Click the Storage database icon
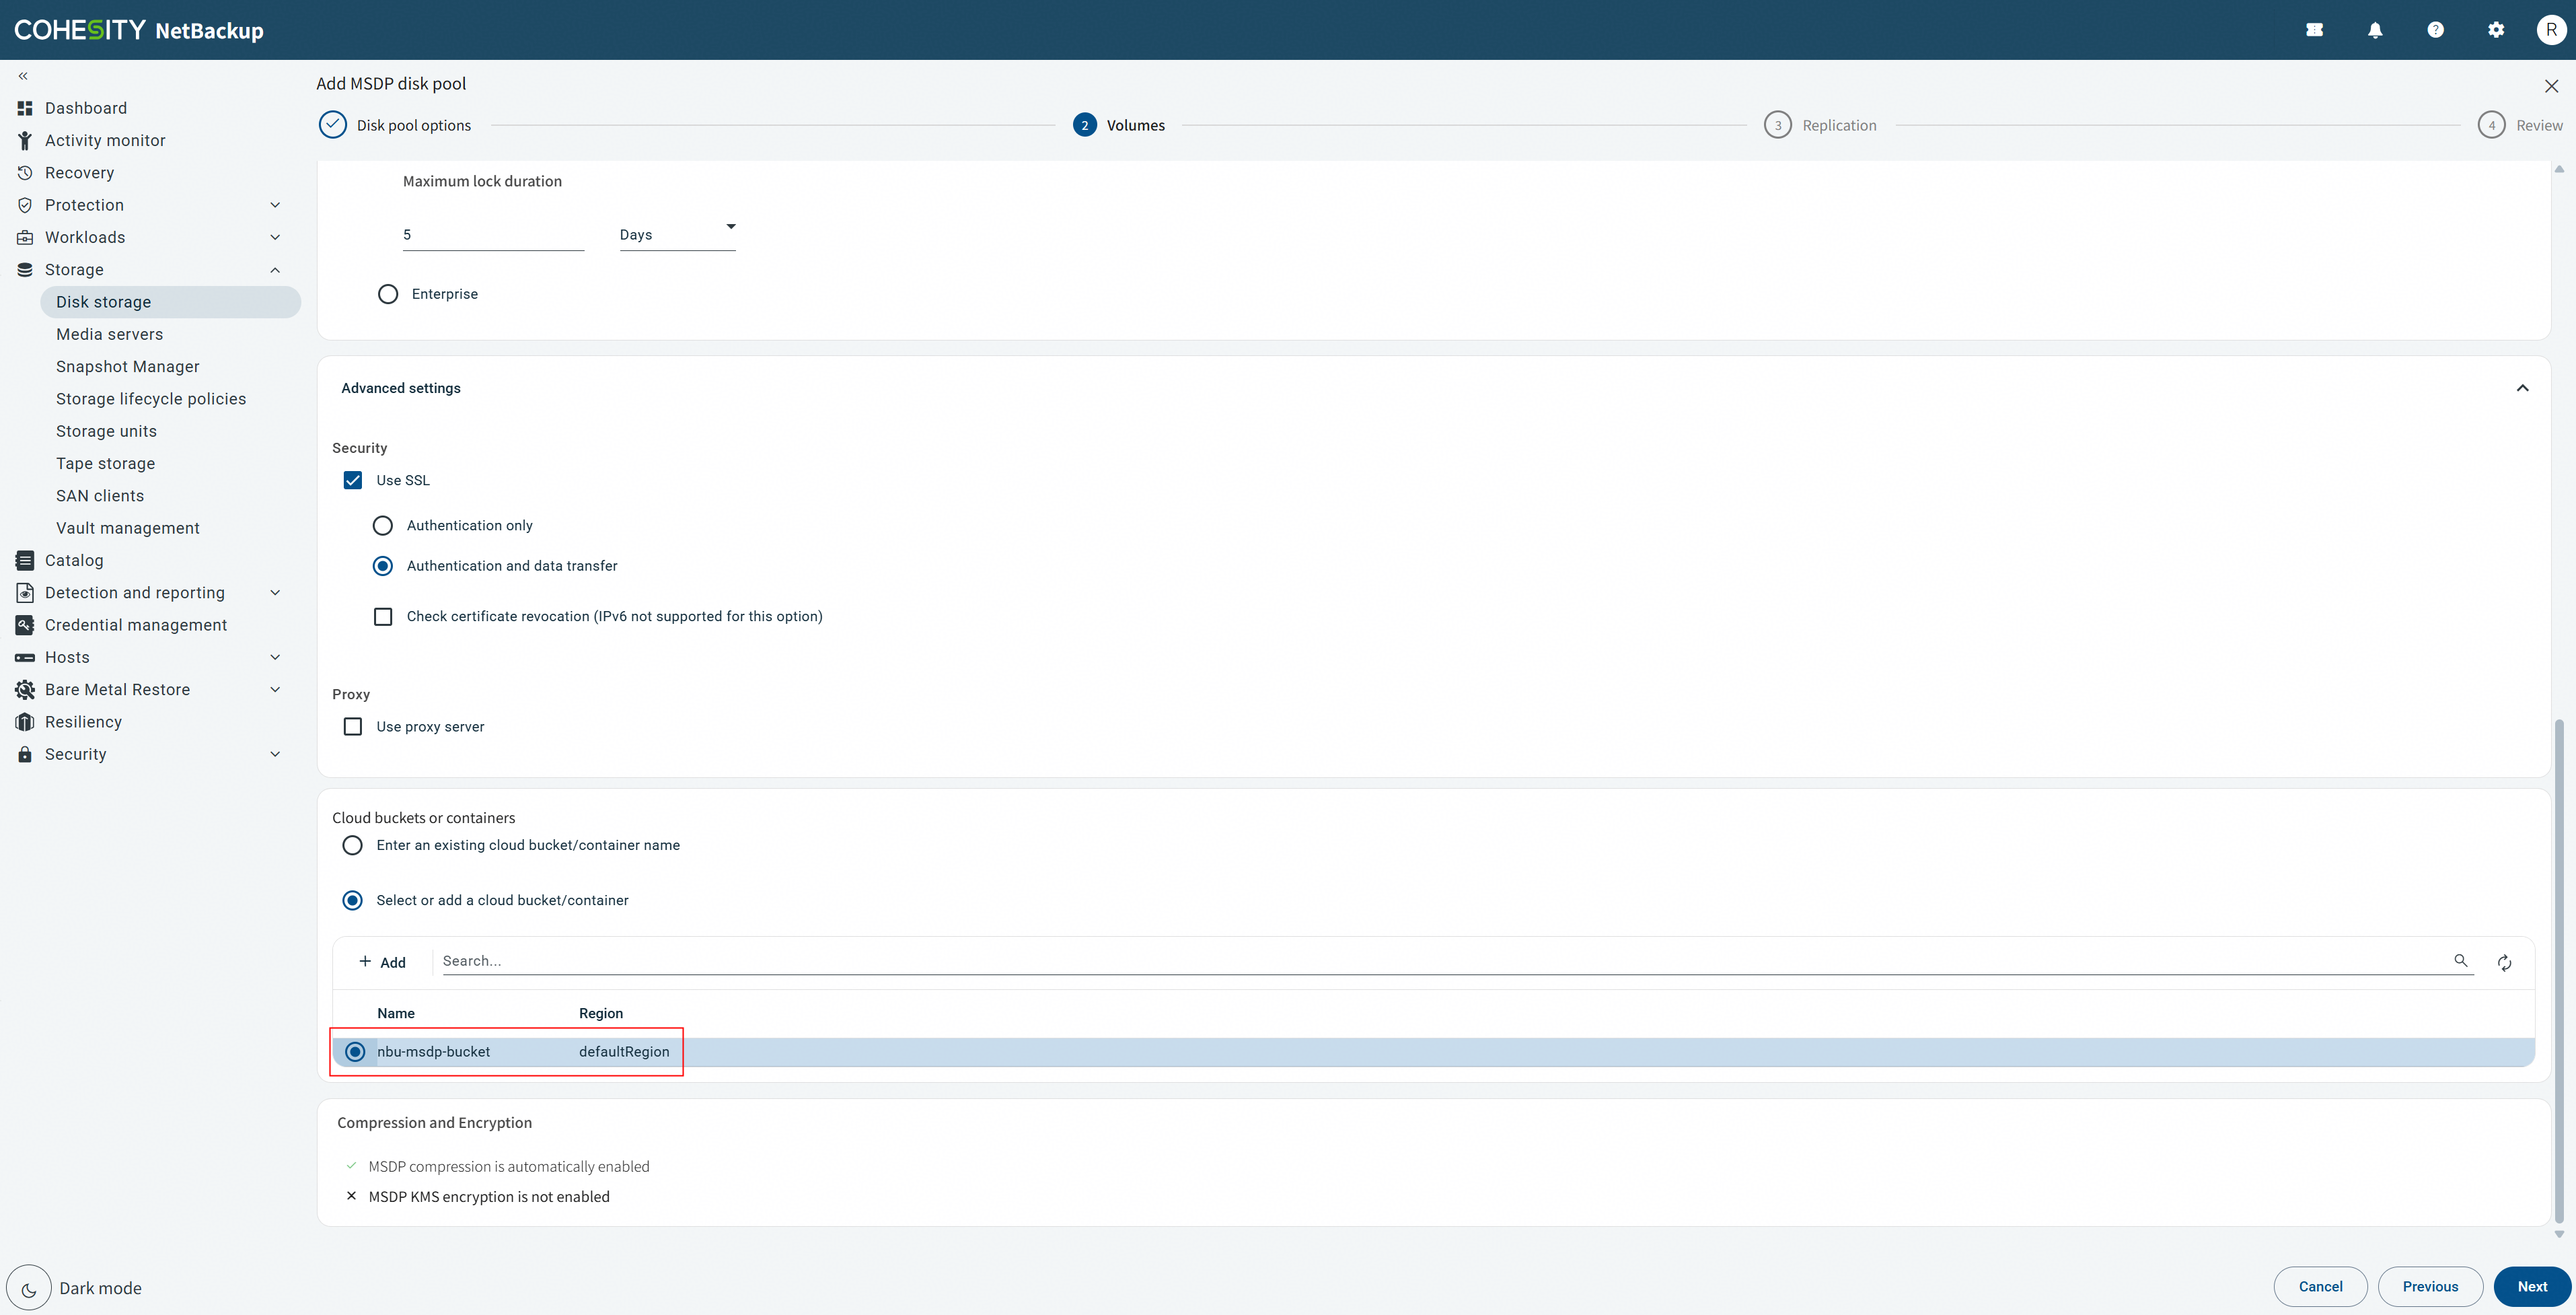Viewport: 2576px width, 1315px height. tap(25, 270)
